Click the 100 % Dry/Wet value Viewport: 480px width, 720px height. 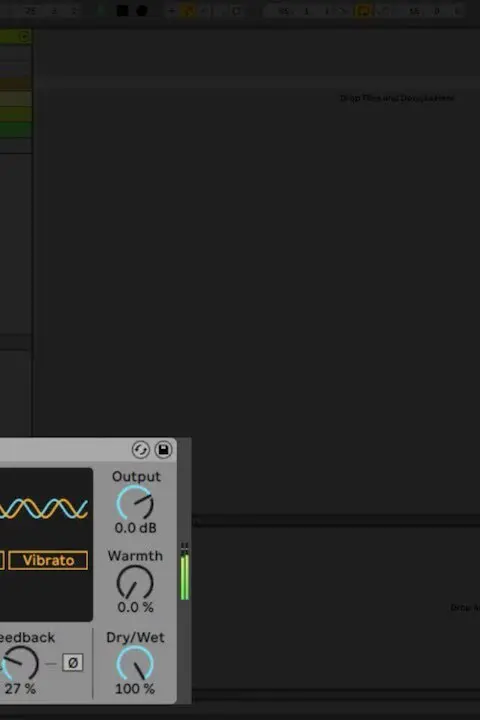(x=135, y=689)
